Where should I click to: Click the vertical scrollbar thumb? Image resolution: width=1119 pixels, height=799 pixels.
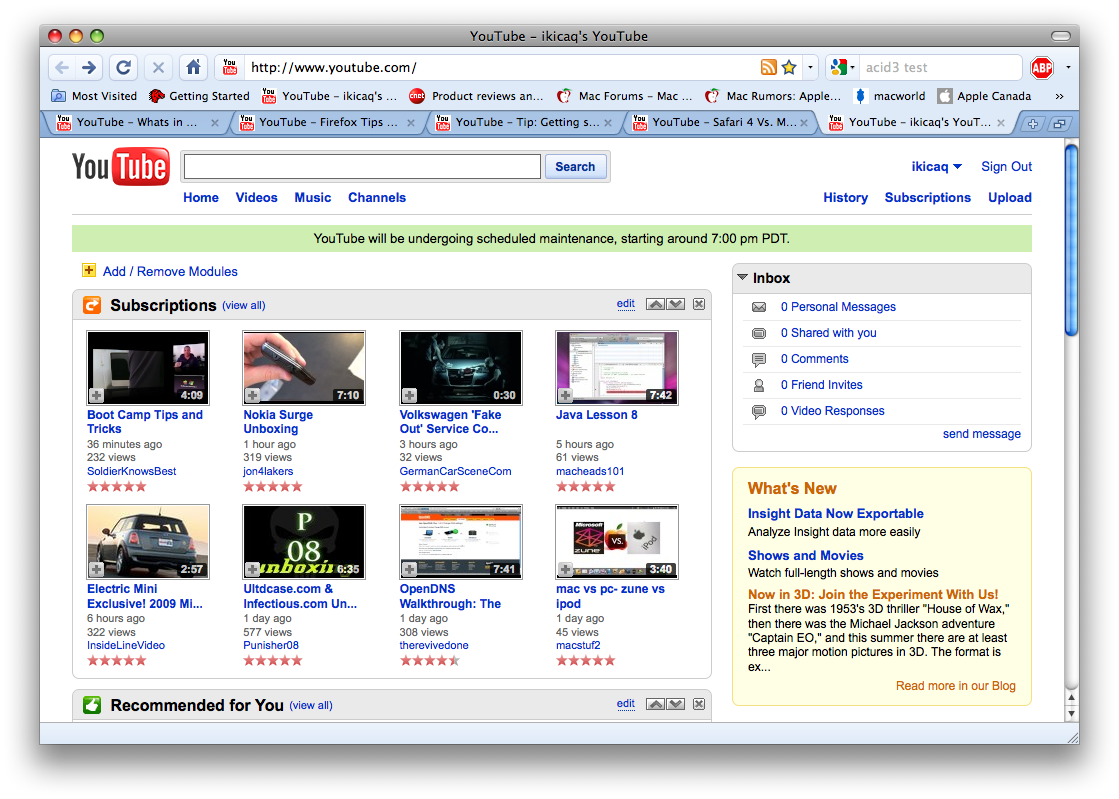pyautogui.click(x=1070, y=239)
